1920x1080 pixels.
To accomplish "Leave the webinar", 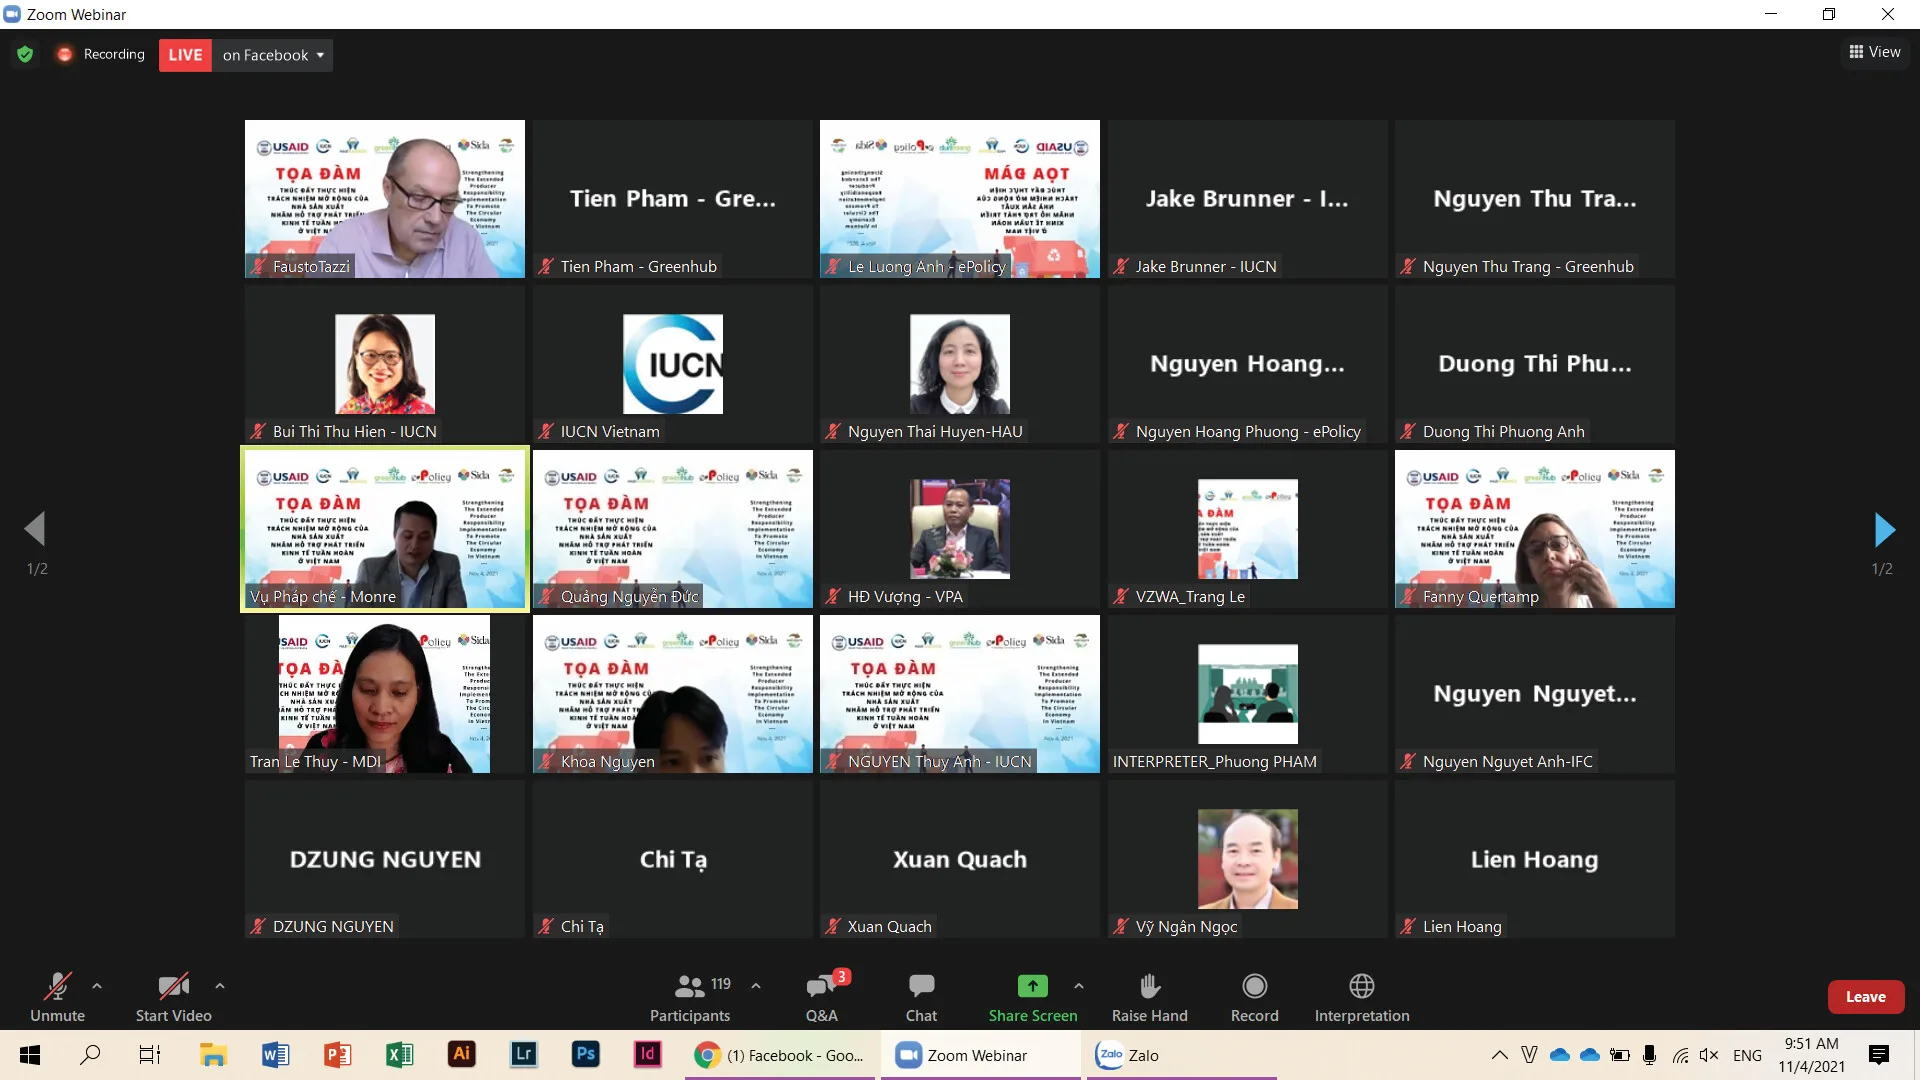I will coord(1866,997).
